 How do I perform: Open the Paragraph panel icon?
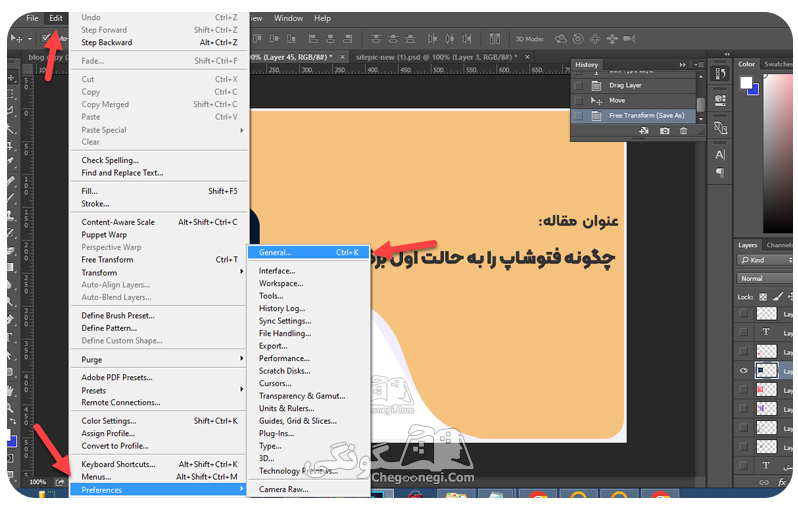720,173
